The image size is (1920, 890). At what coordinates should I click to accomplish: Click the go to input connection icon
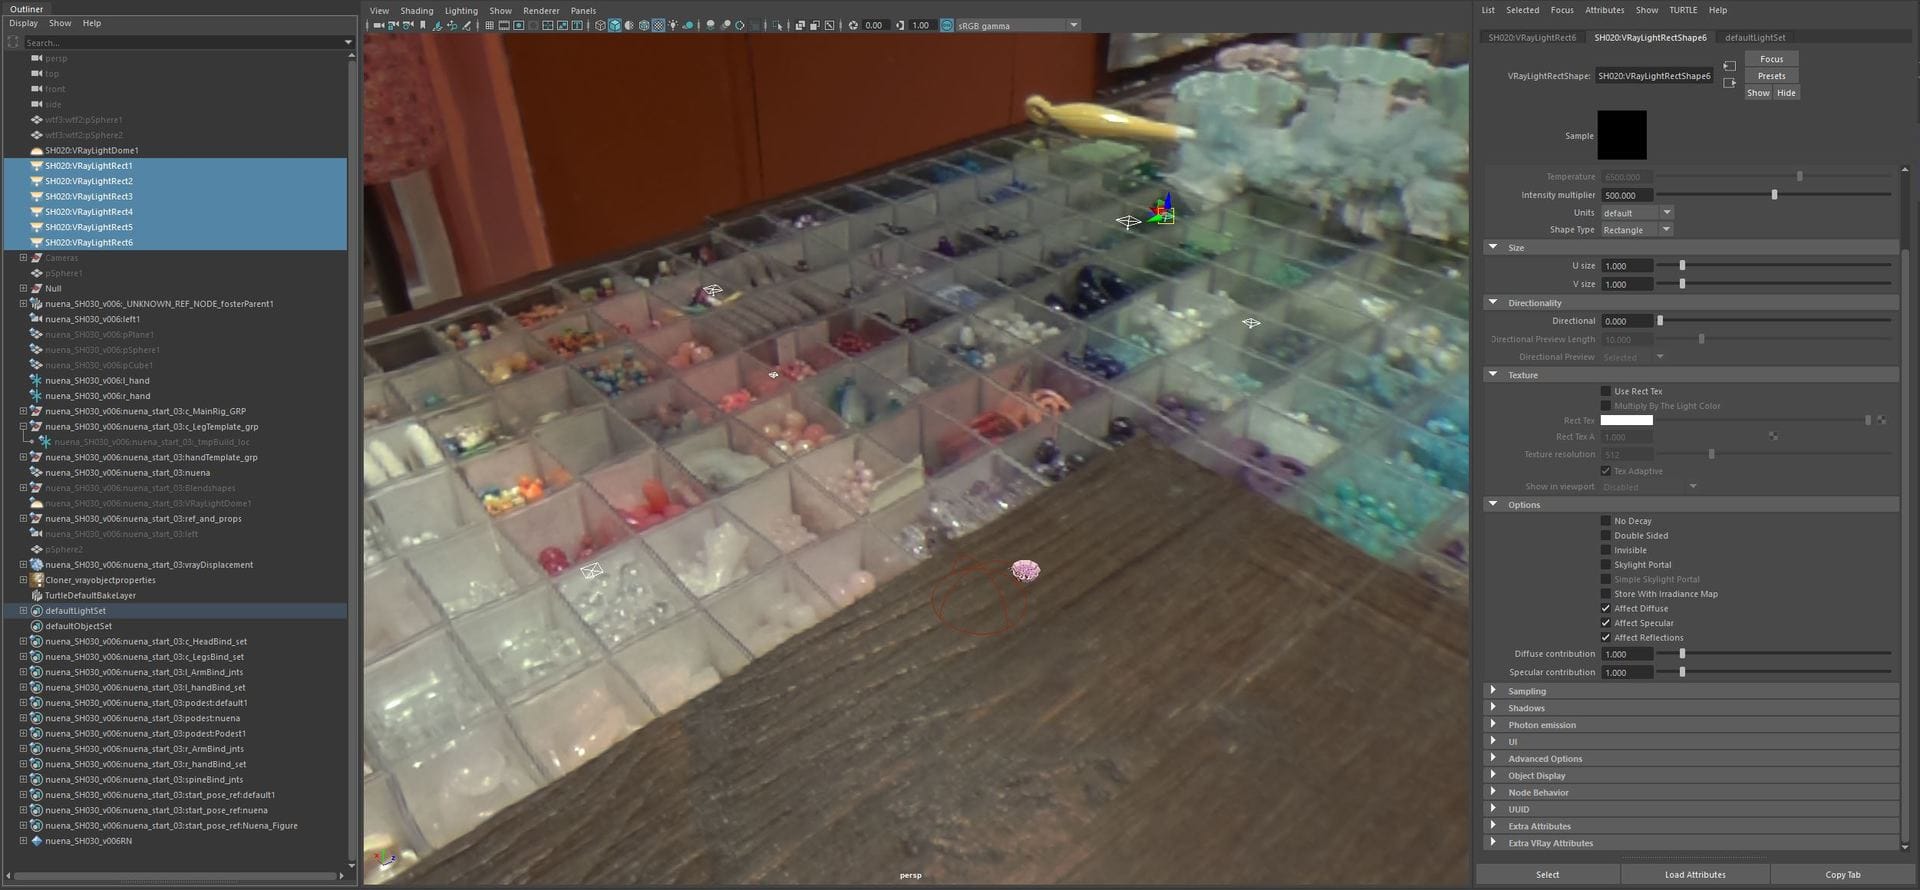point(1729,66)
